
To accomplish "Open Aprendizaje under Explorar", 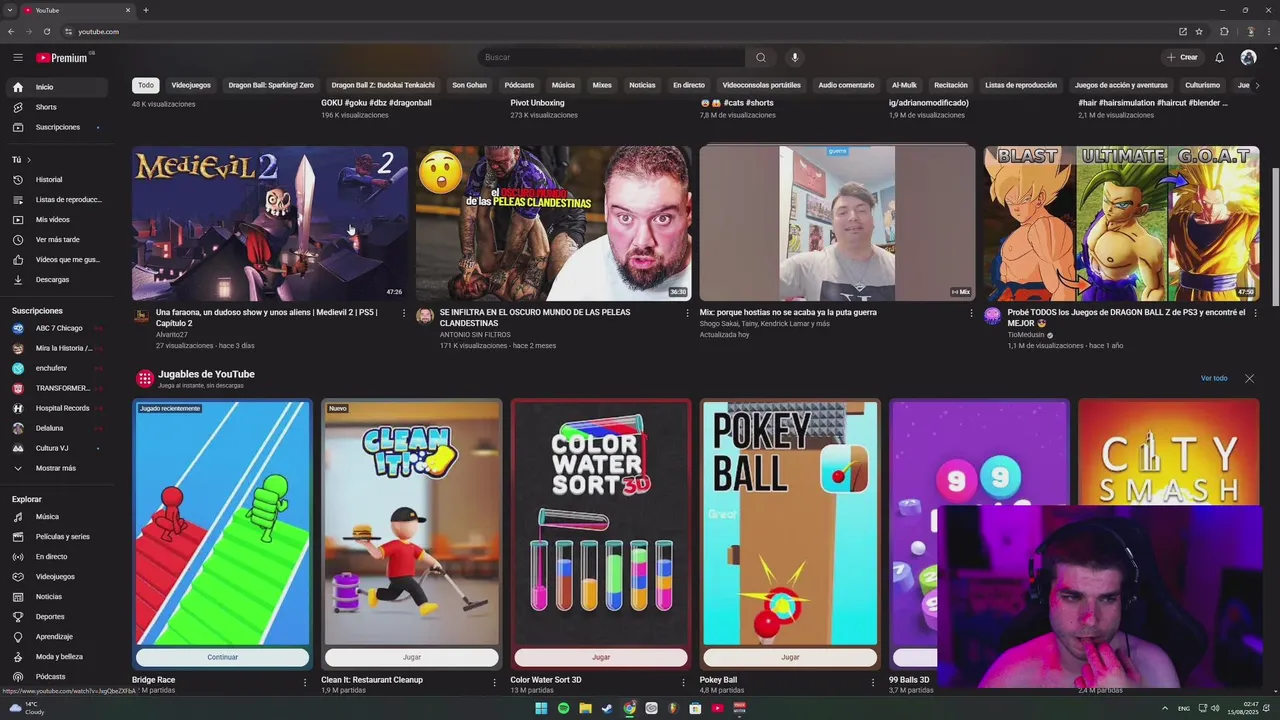I will [58, 637].
